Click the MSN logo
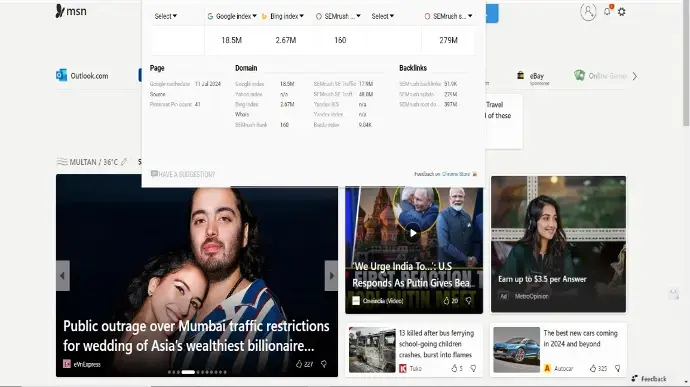690x387 pixels. coord(71,11)
